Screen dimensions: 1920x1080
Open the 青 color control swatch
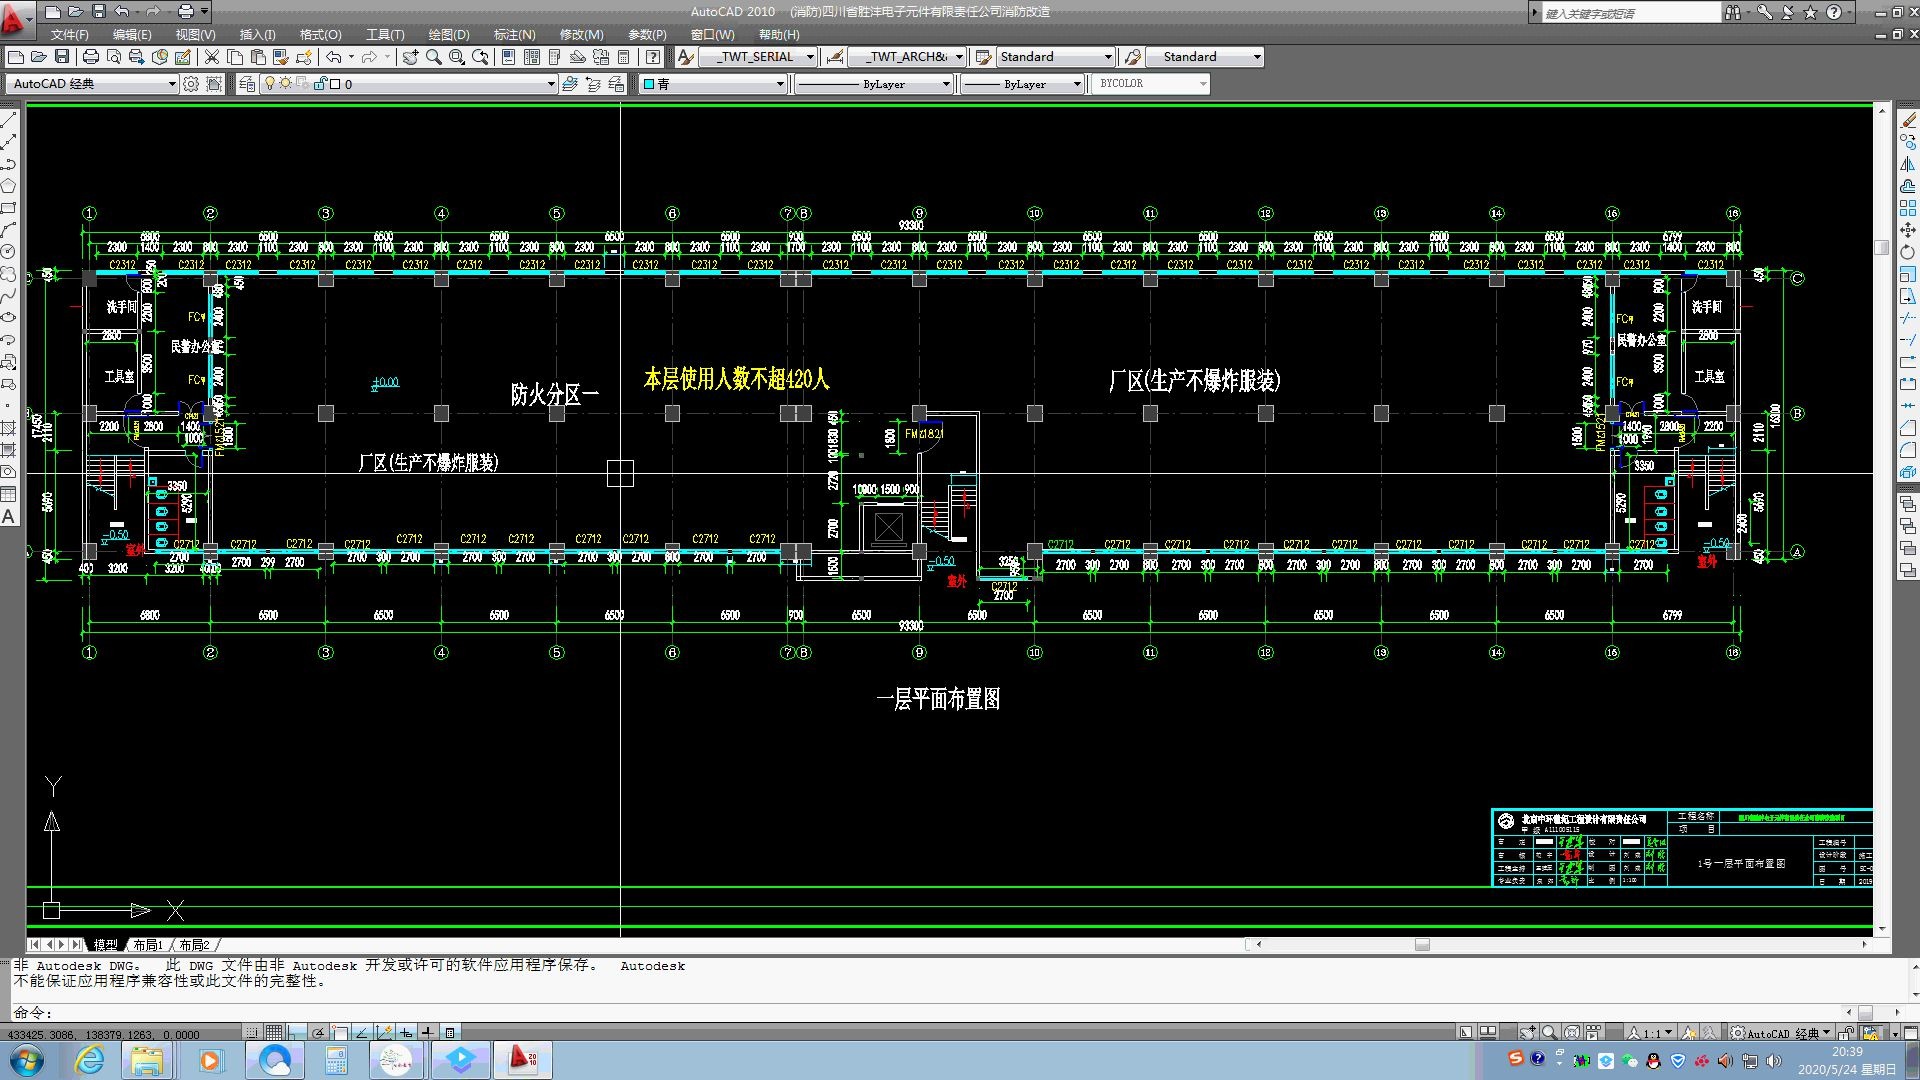coord(712,84)
